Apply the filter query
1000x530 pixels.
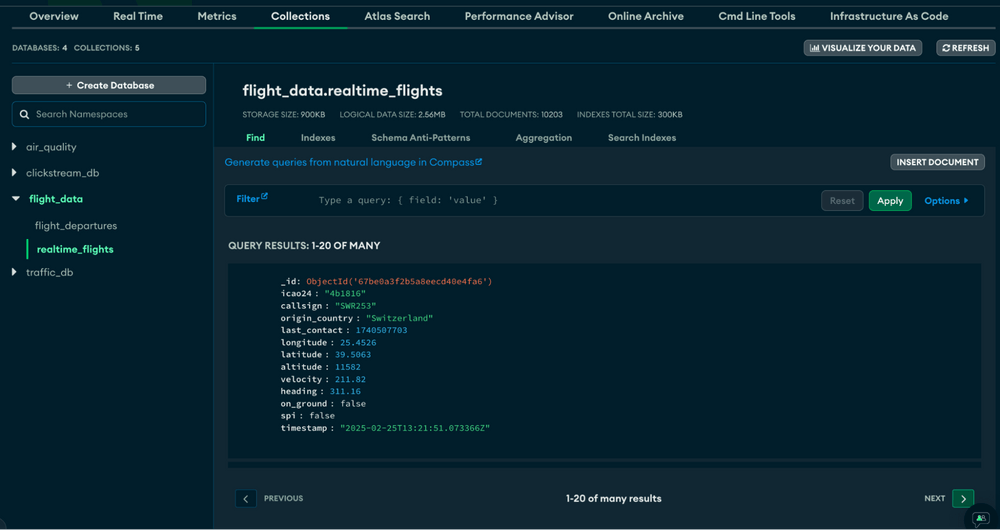pos(890,201)
